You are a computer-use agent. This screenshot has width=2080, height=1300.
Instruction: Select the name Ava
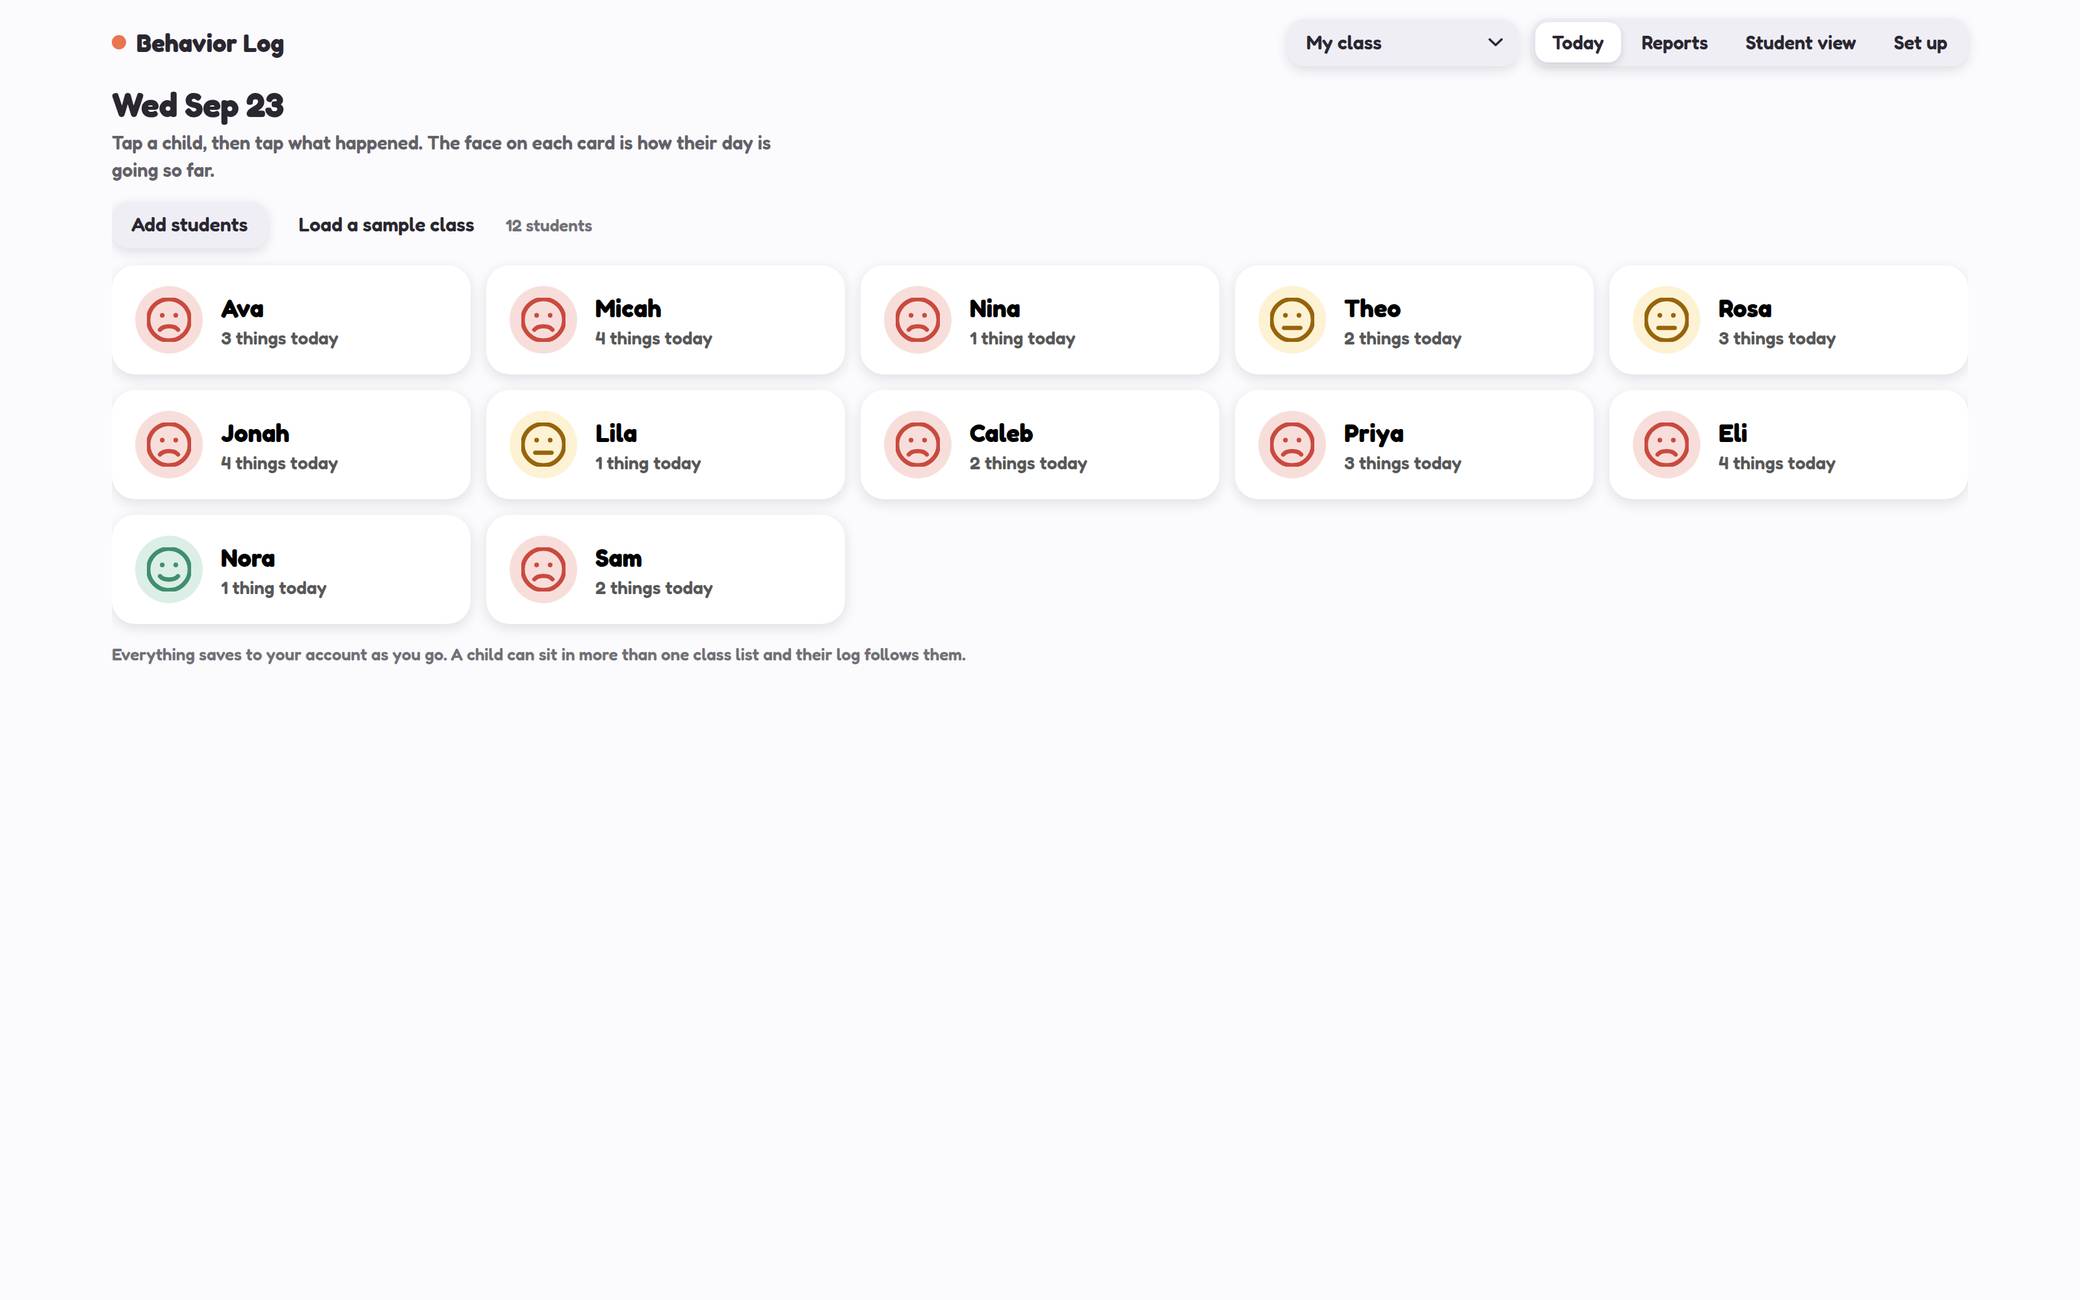242,309
